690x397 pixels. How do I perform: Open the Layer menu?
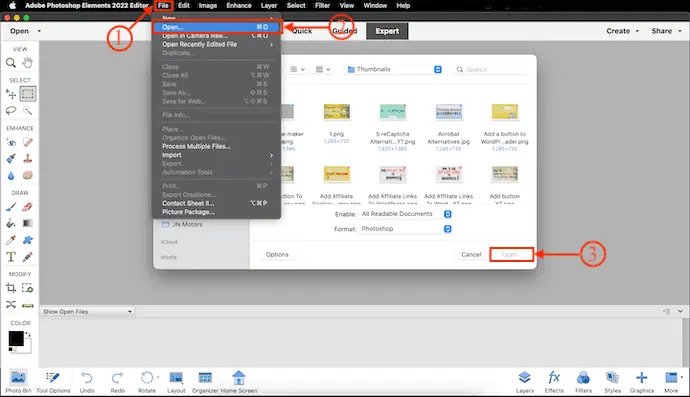pos(269,6)
